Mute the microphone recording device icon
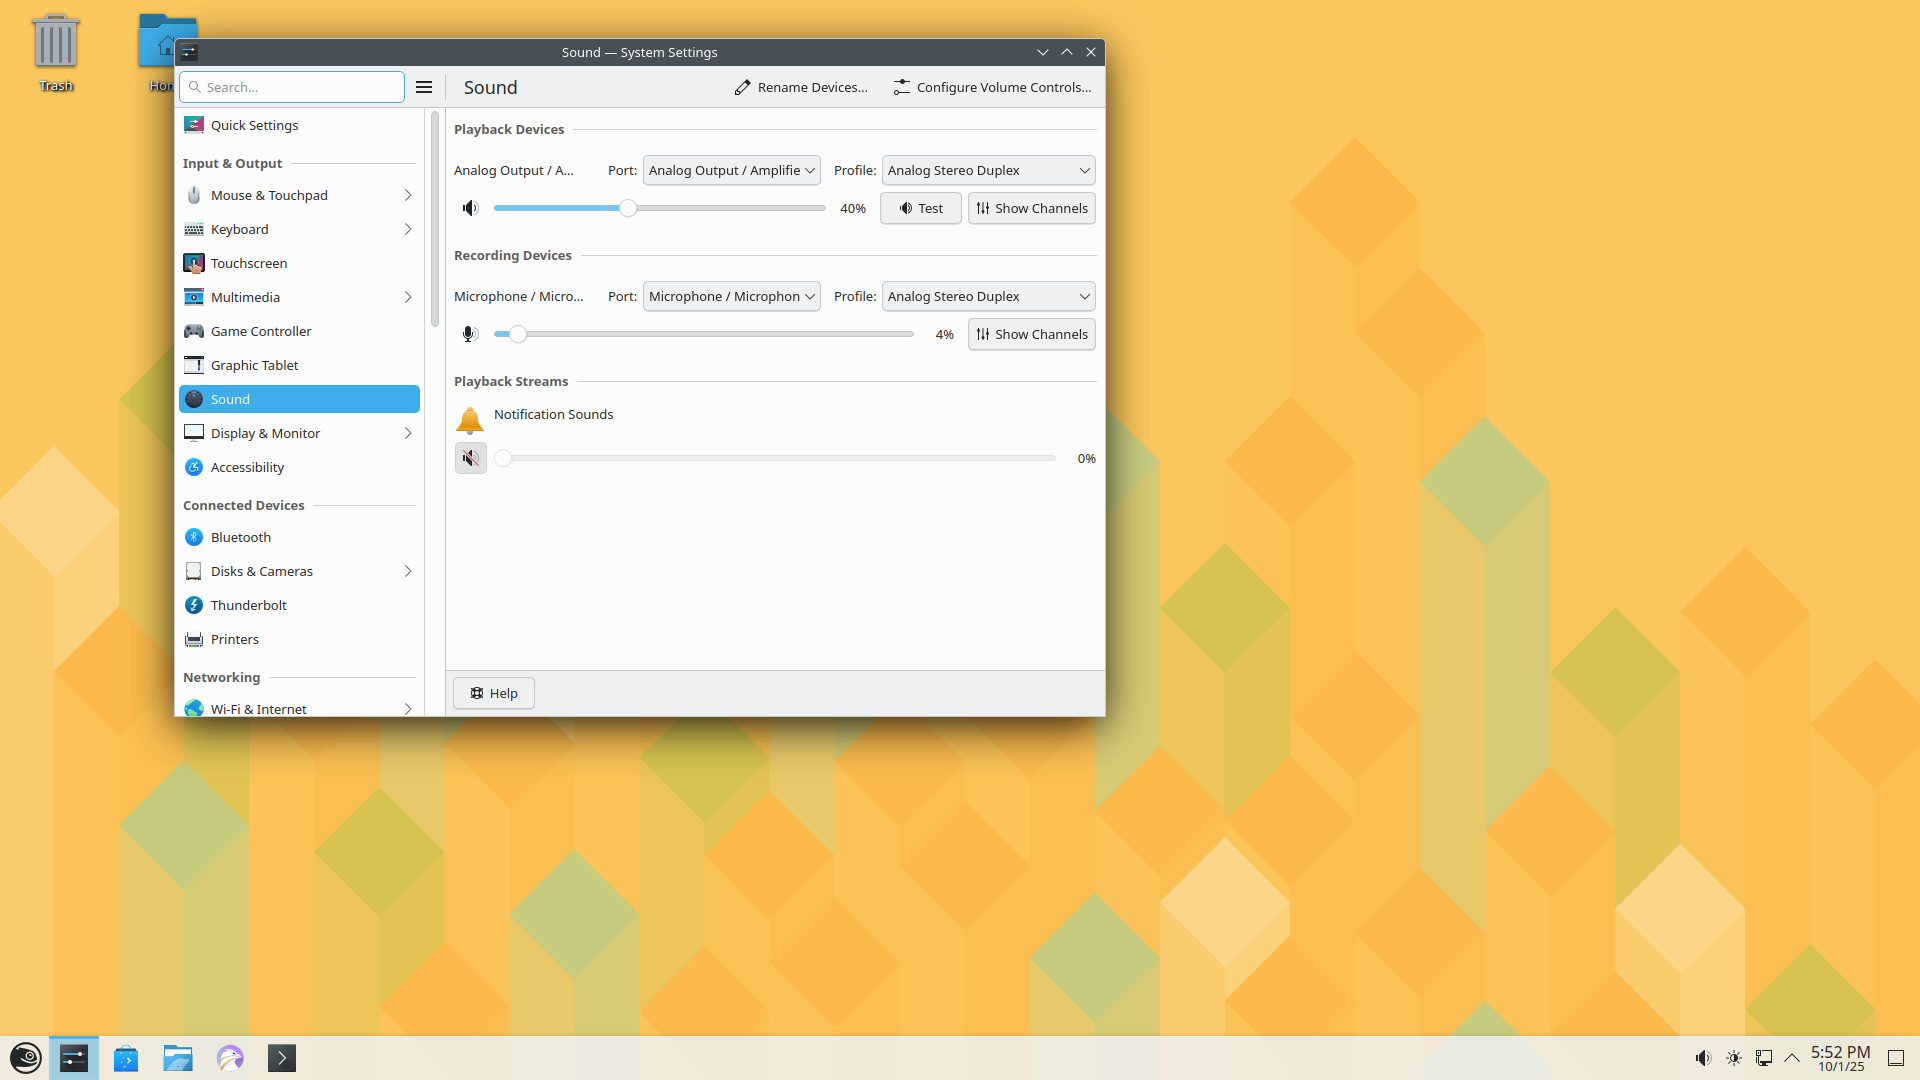1920x1080 pixels. pyautogui.click(x=470, y=334)
